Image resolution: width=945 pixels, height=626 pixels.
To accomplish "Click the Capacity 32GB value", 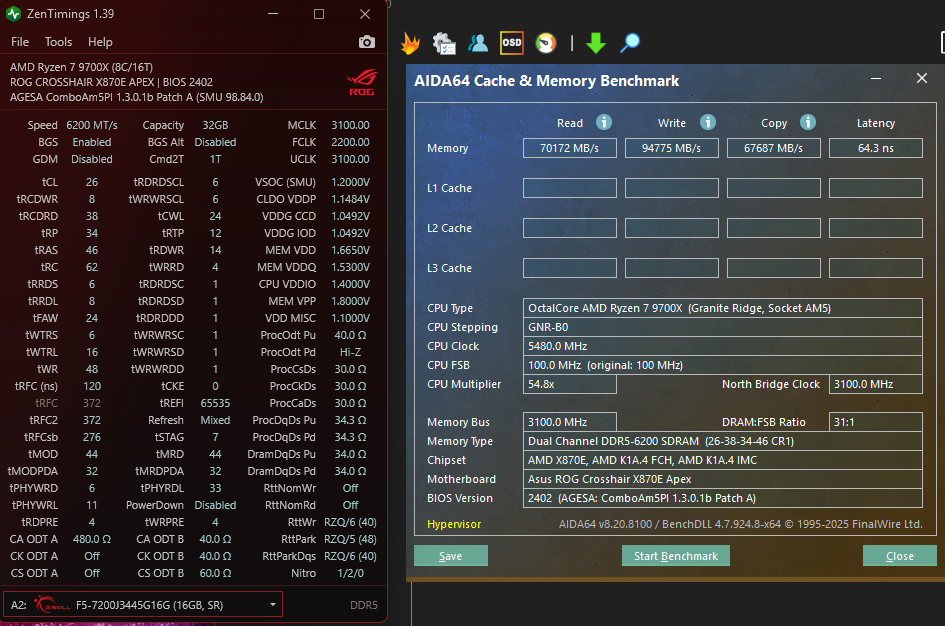I will tap(215, 125).
